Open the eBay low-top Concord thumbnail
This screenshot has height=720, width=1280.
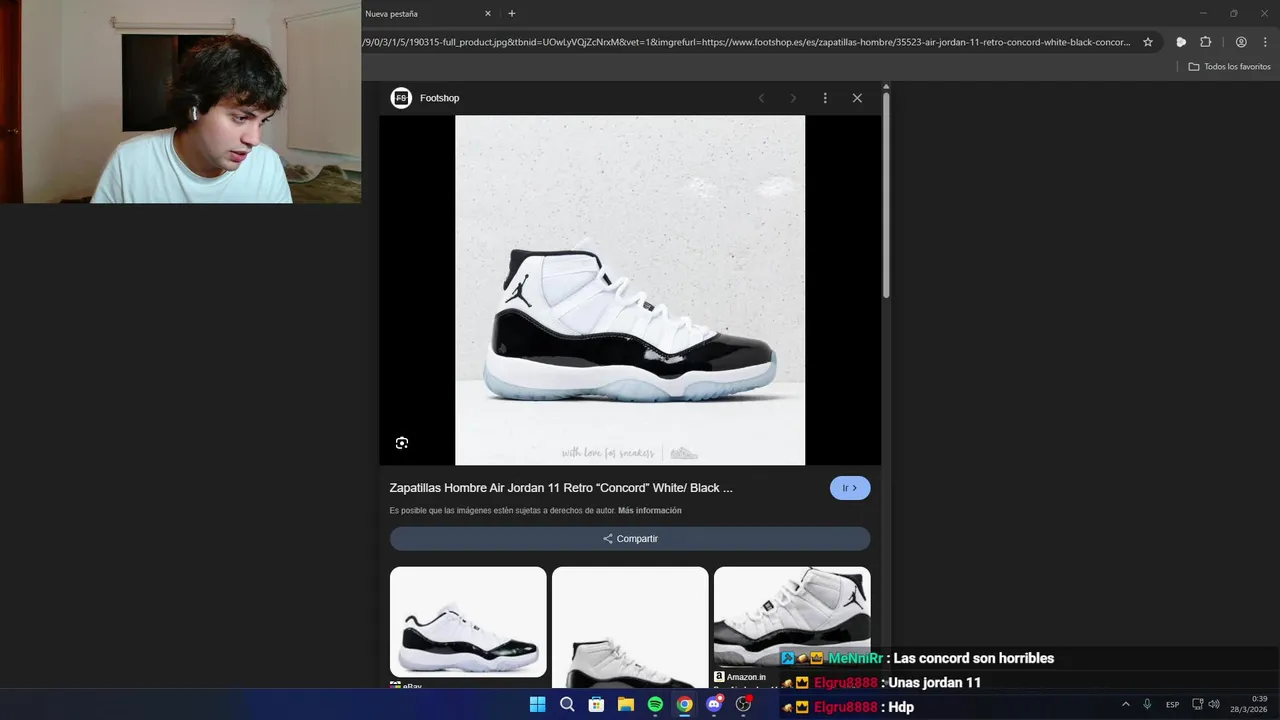pyautogui.click(x=468, y=622)
